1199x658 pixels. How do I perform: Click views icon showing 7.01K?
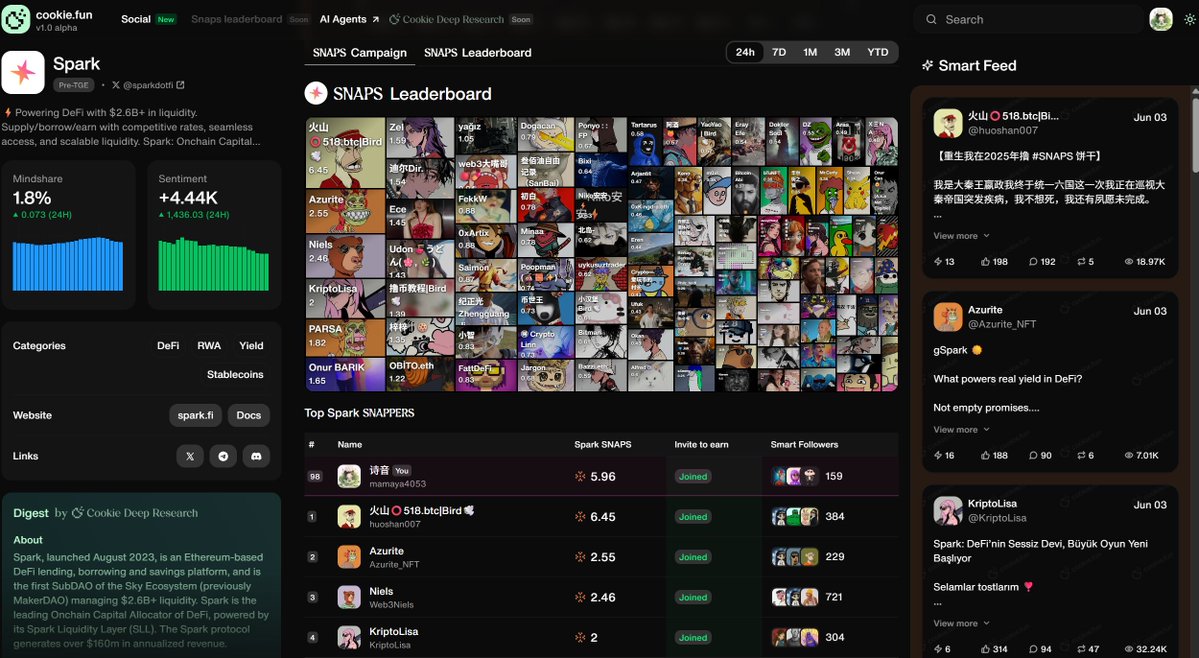pyautogui.click(x=1129, y=455)
